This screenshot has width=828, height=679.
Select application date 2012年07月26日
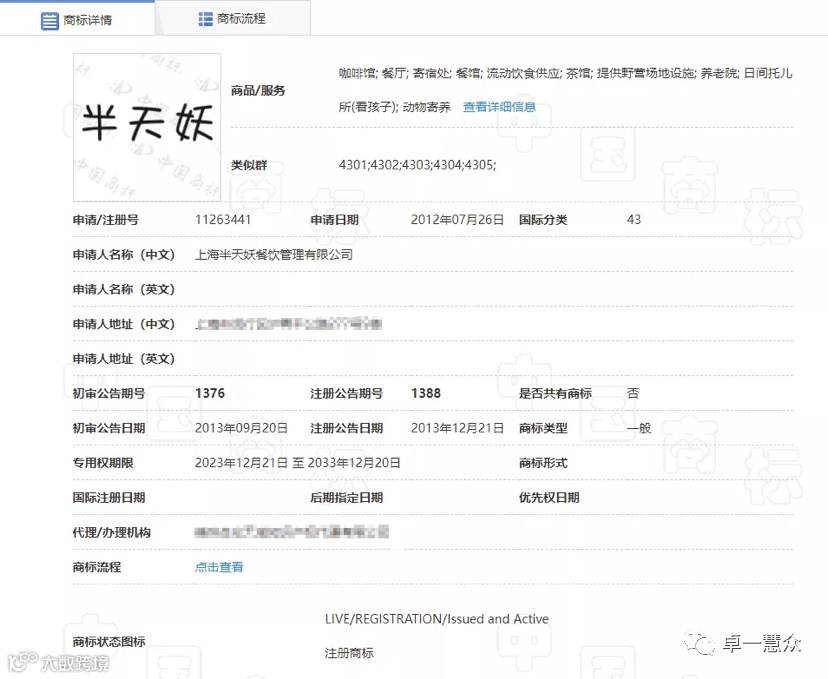pos(457,220)
